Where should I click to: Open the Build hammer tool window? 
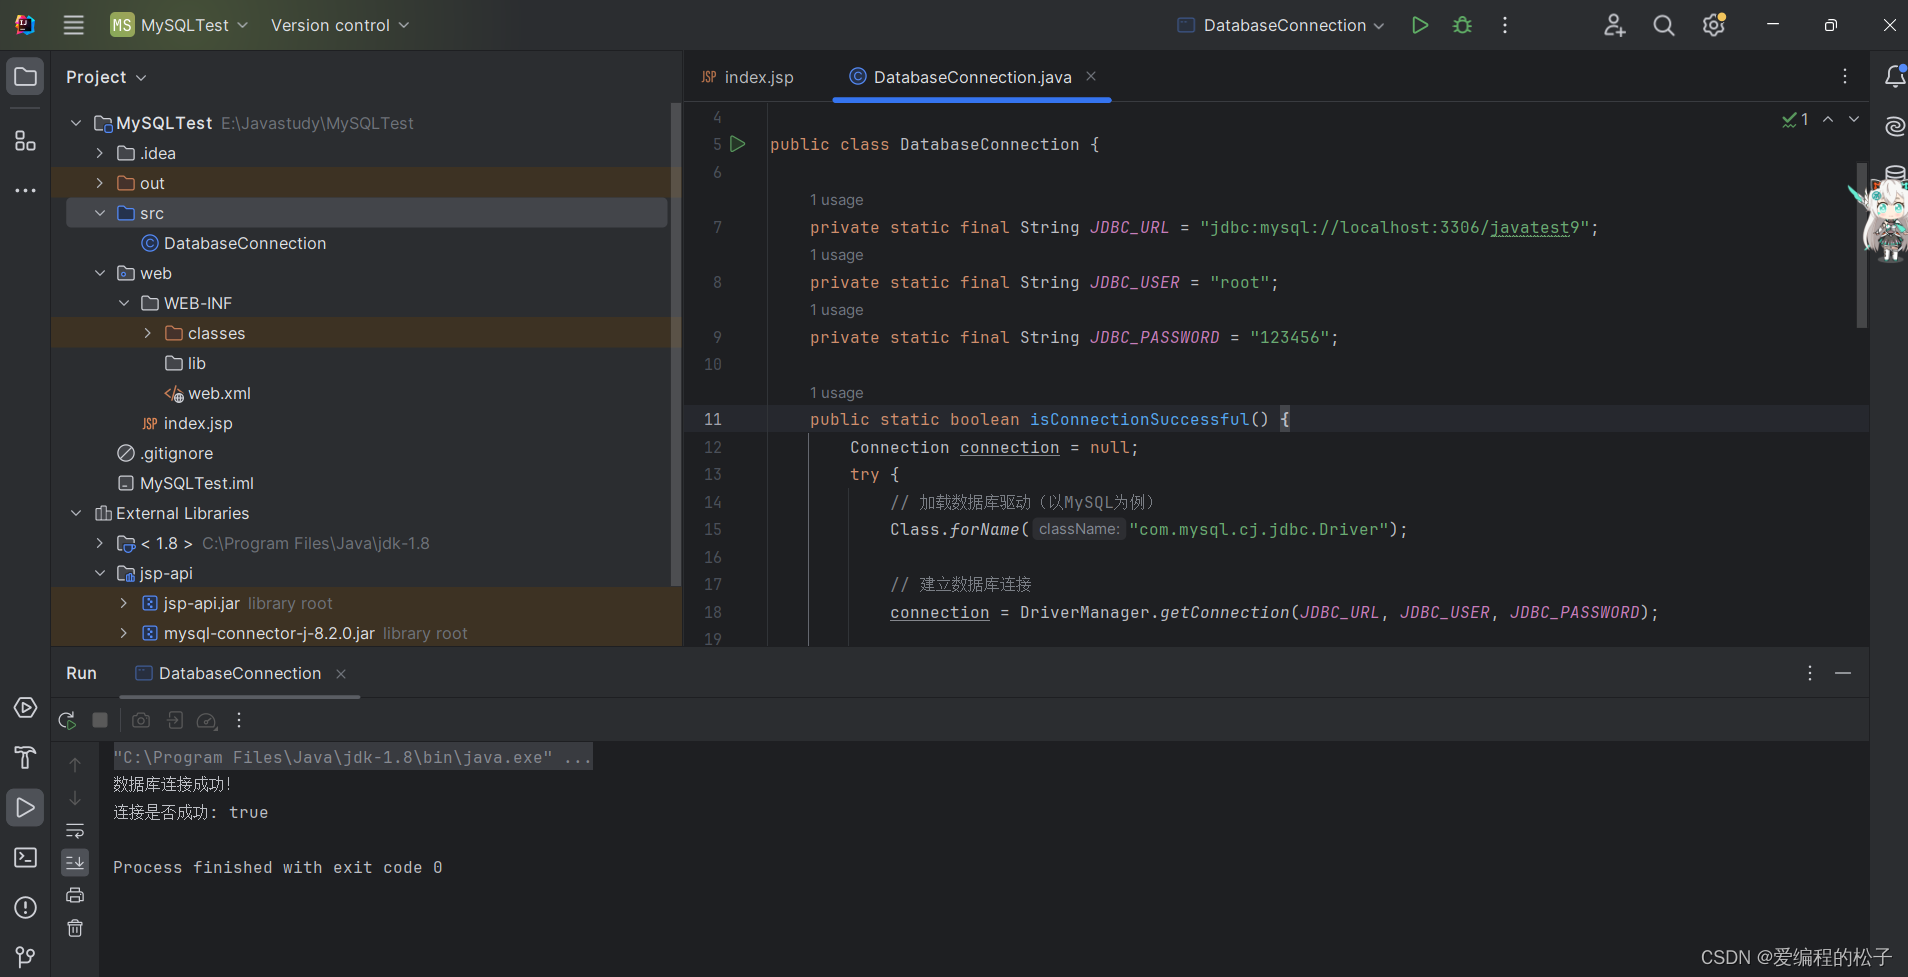(x=26, y=758)
